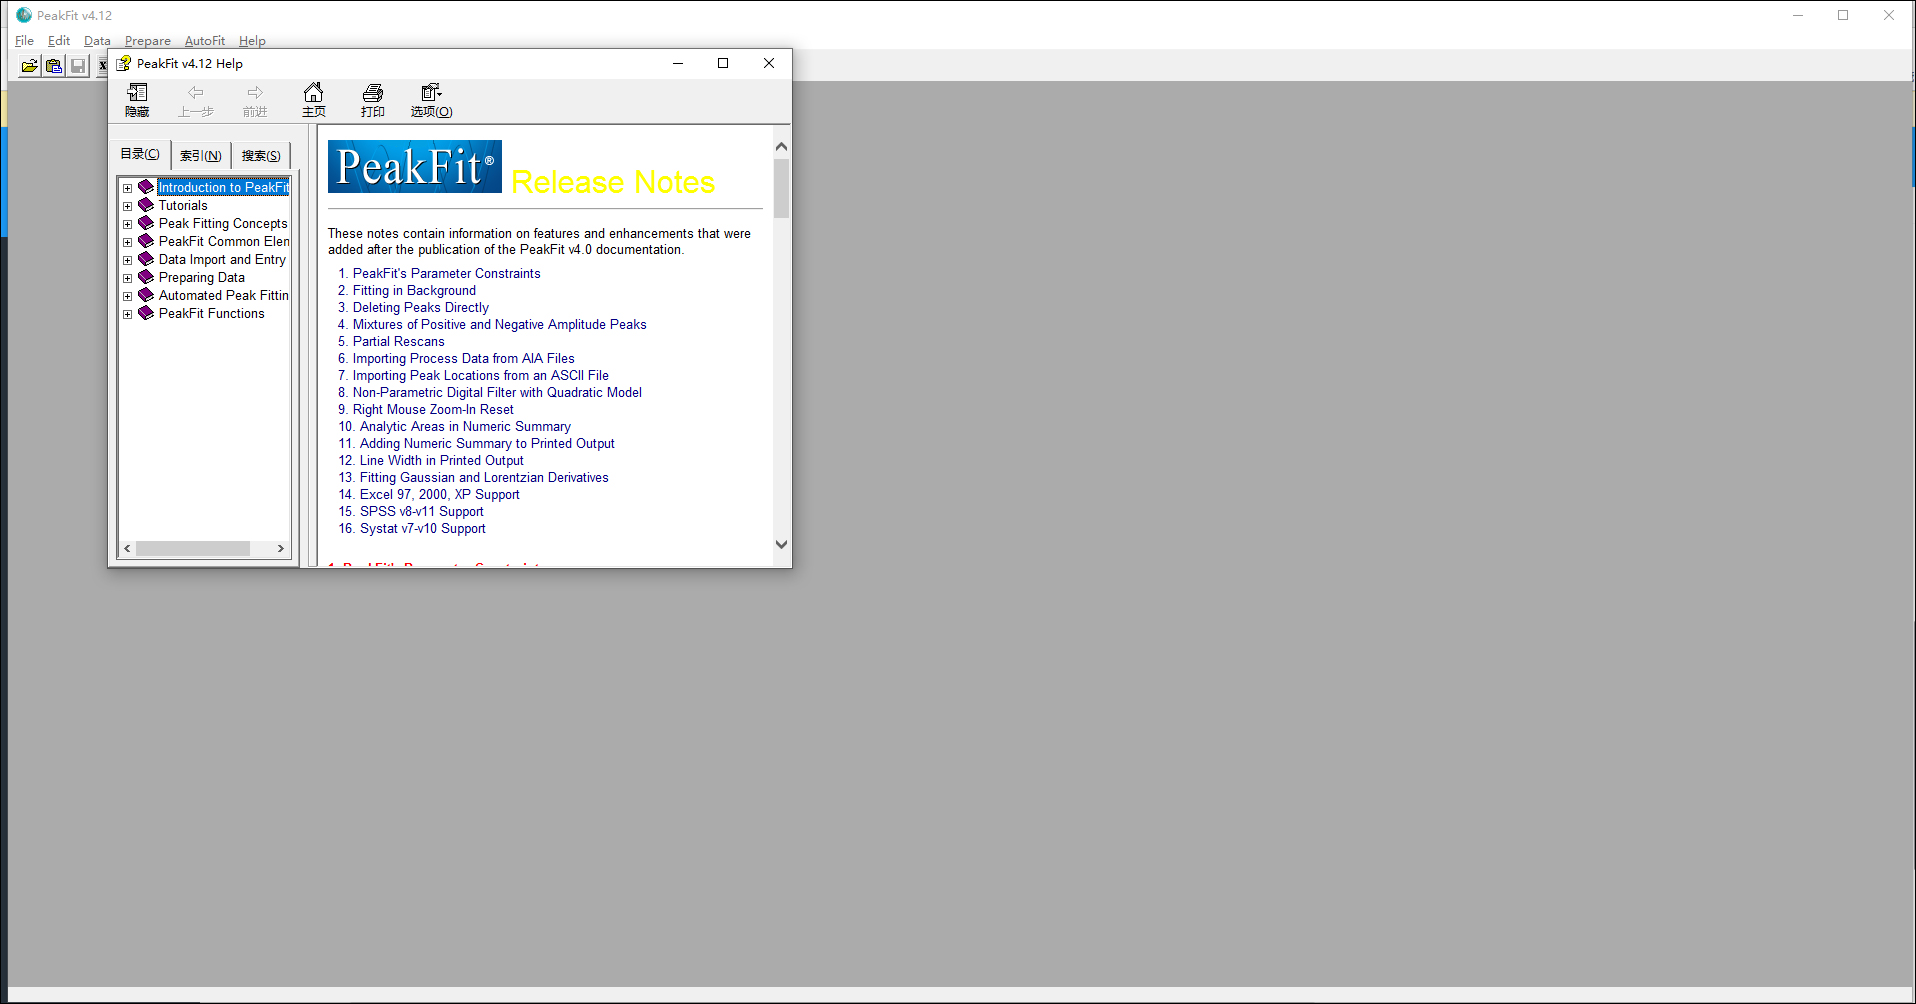Open Mixtures of Positive and Negative Amplitude Peaks

(x=500, y=324)
